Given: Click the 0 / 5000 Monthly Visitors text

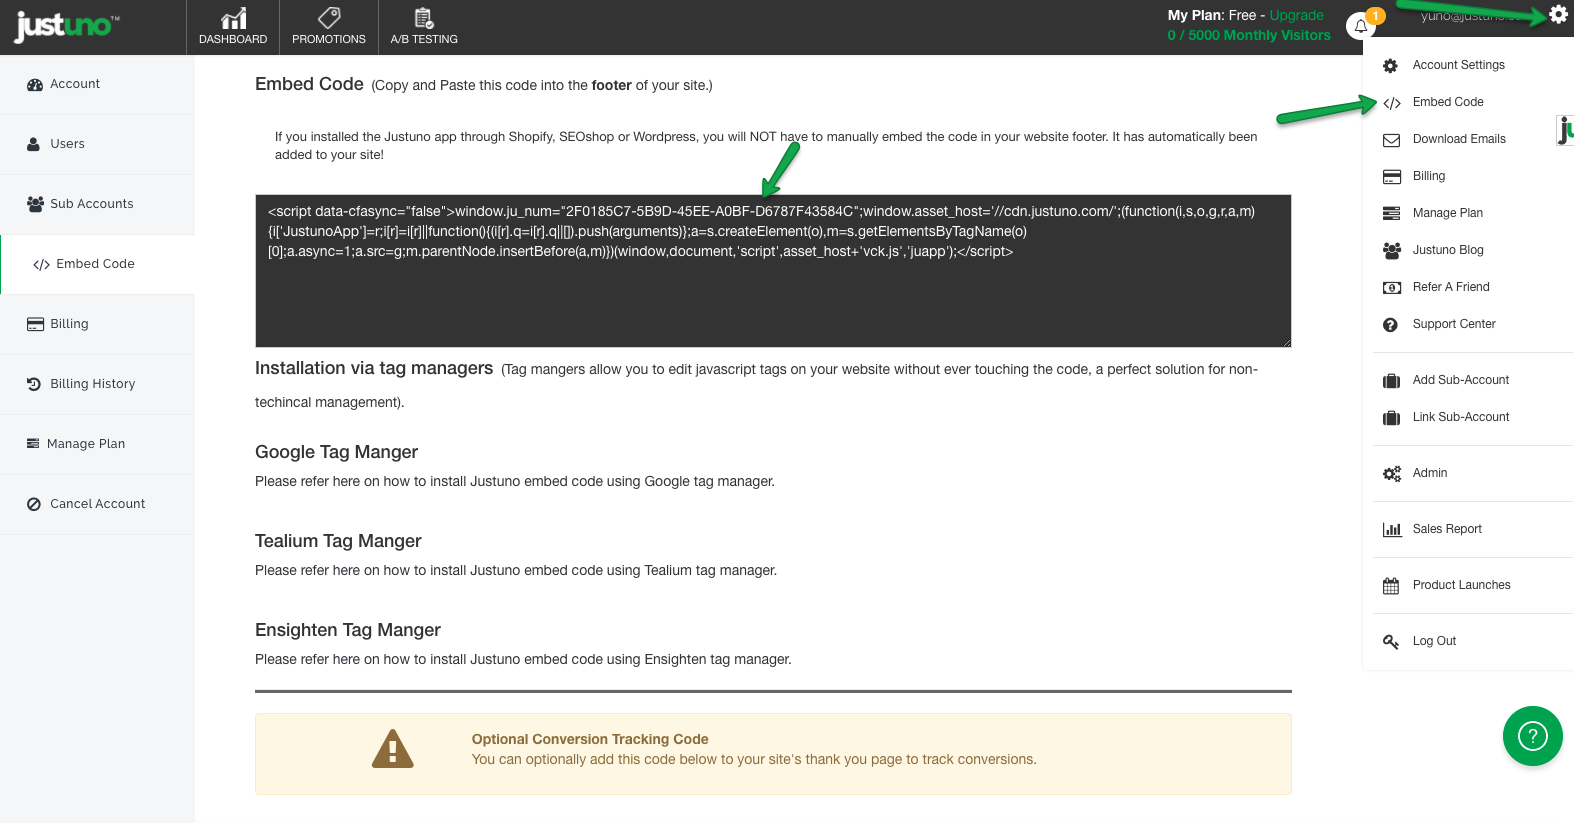Looking at the screenshot, I should (x=1249, y=35).
